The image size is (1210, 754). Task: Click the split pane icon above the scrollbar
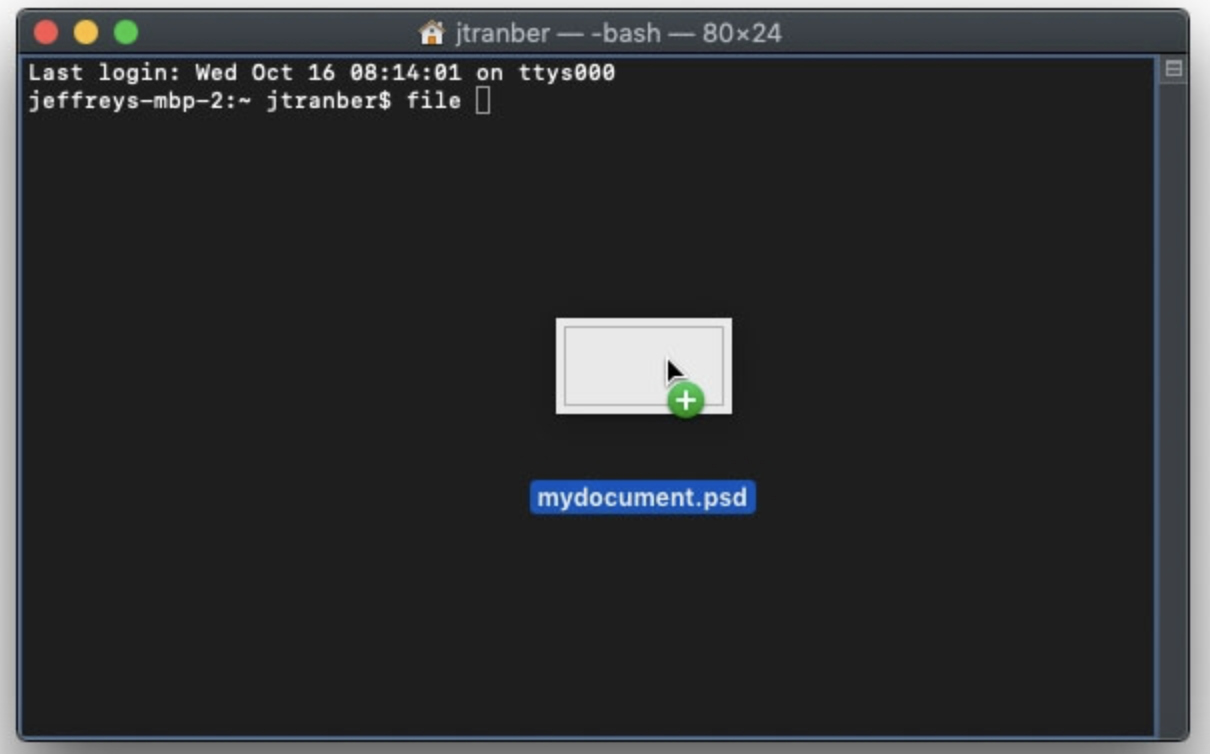coord(1174,70)
